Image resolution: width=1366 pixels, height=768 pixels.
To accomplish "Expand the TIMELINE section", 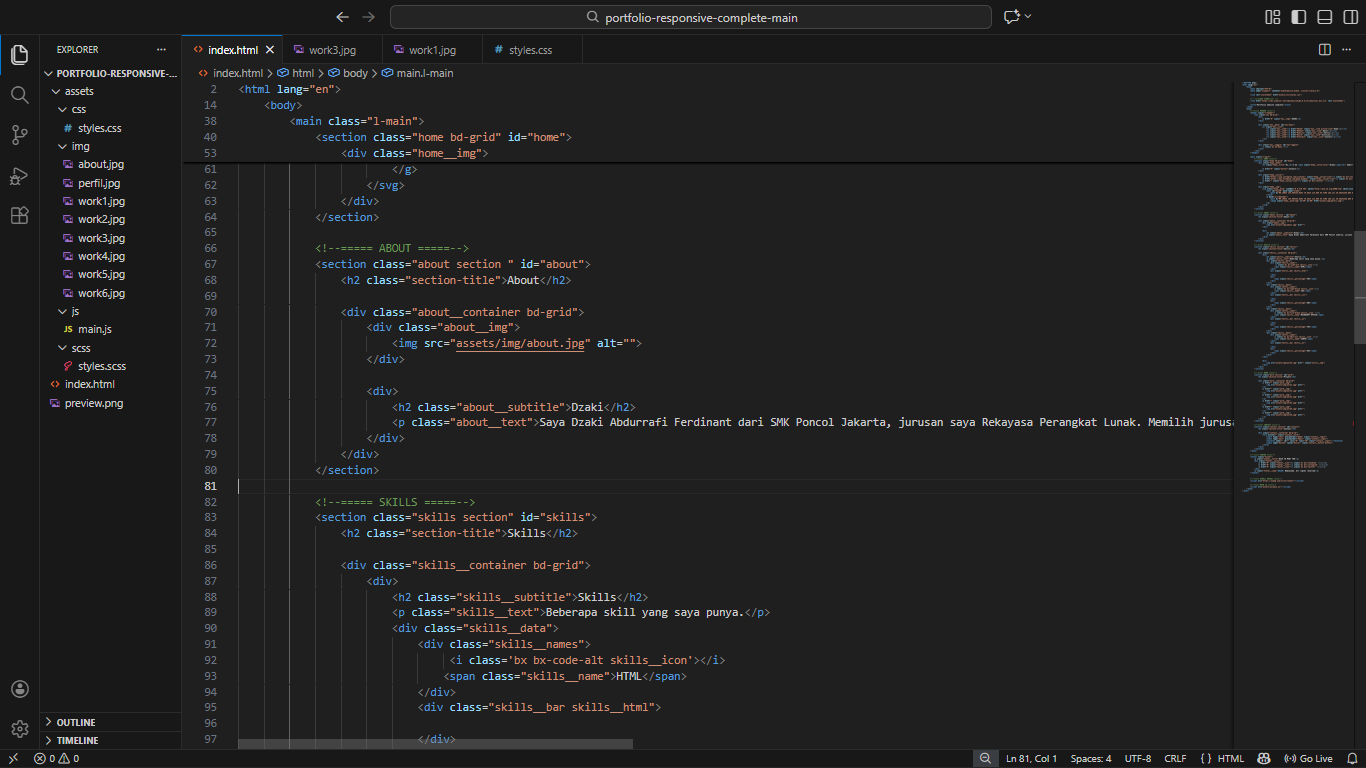I will point(77,740).
